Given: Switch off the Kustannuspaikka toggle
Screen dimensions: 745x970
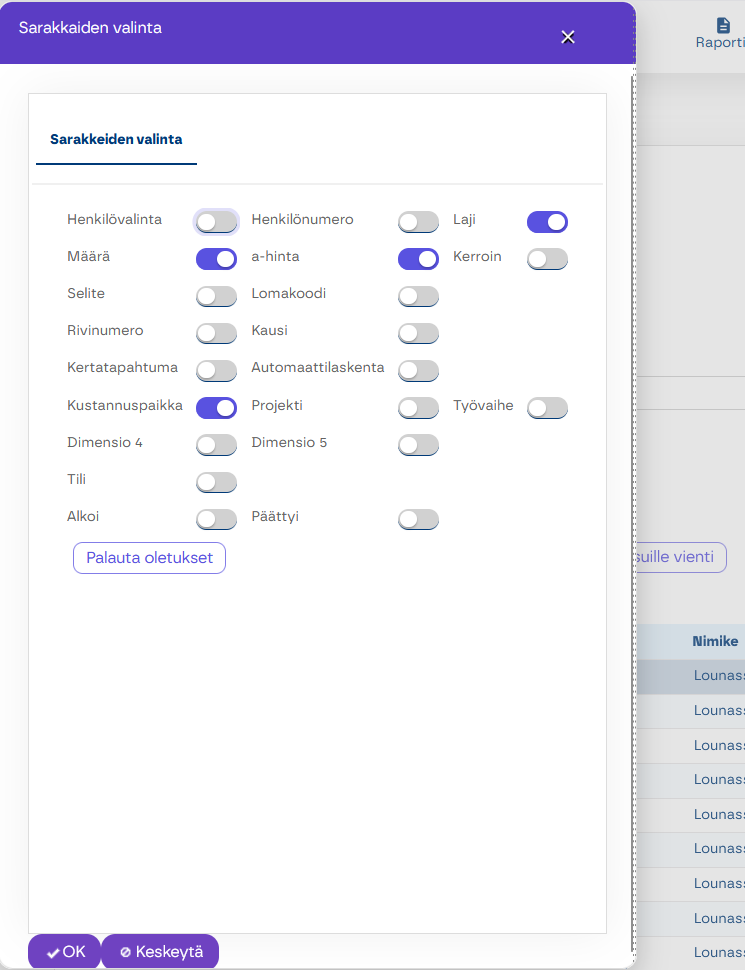Looking at the screenshot, I should 216,407.
